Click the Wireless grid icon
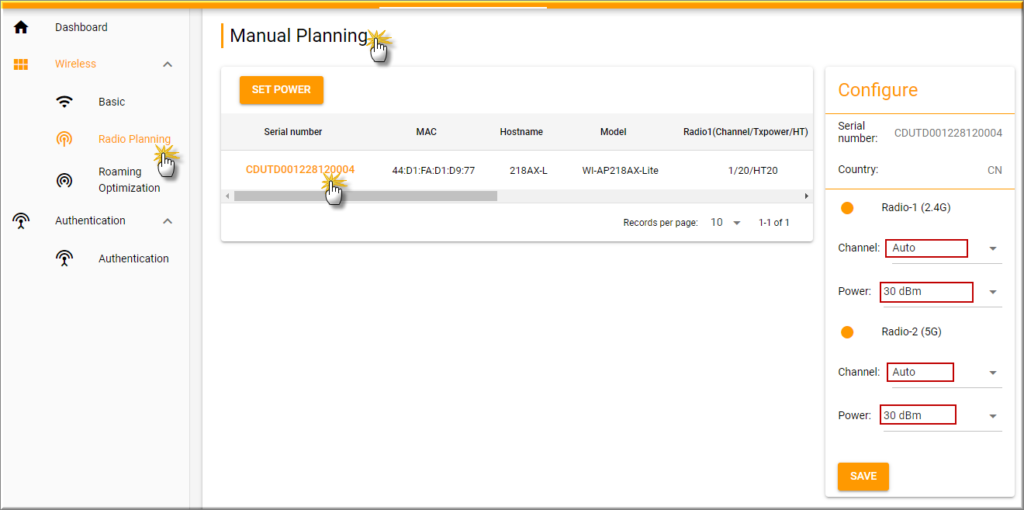Screen dimensions: 1024x510 tap(20, 64)
